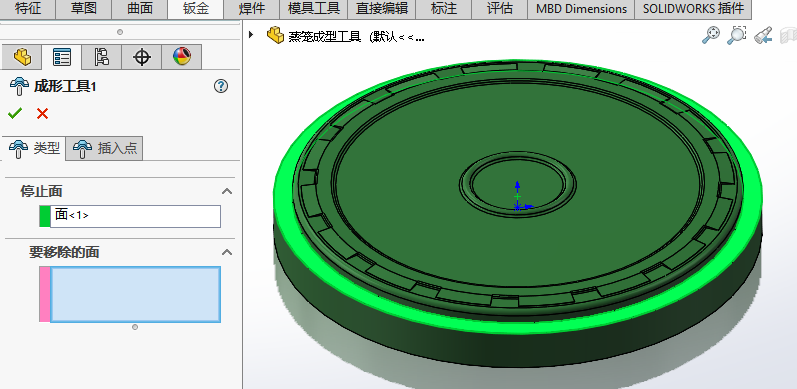The height and width of the screenshot is (389, 797).
Task: Open the SOLIDWORKS 插件 tab
Action: (693, 9)
